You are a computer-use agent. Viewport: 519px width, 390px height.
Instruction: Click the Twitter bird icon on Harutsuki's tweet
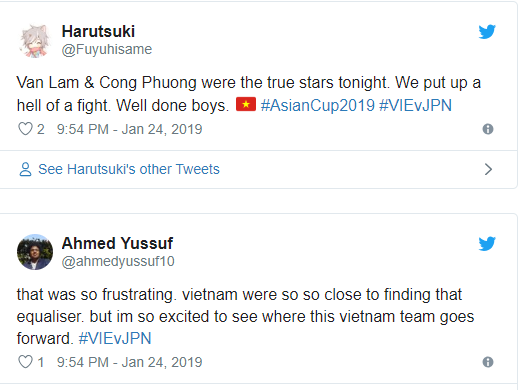point(487,32)
